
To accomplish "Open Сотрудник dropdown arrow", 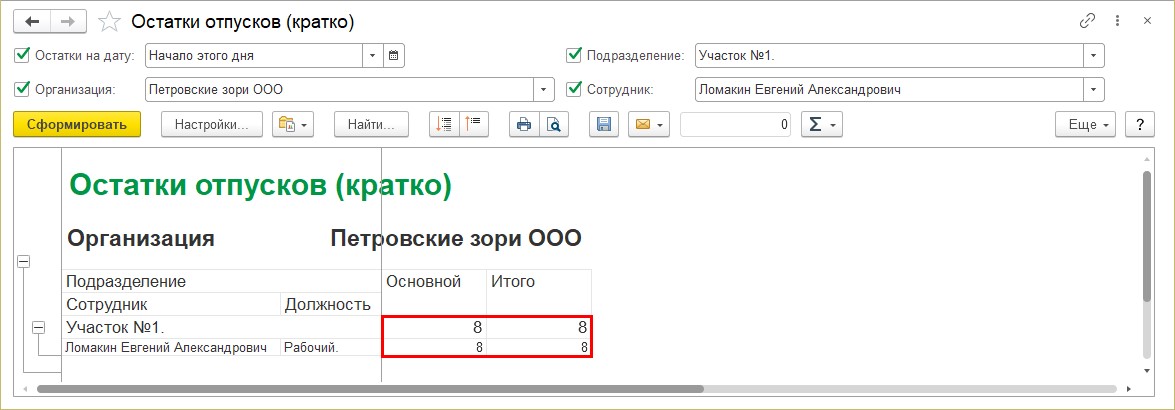I will pyautogui.click(x=1094, y=90).
